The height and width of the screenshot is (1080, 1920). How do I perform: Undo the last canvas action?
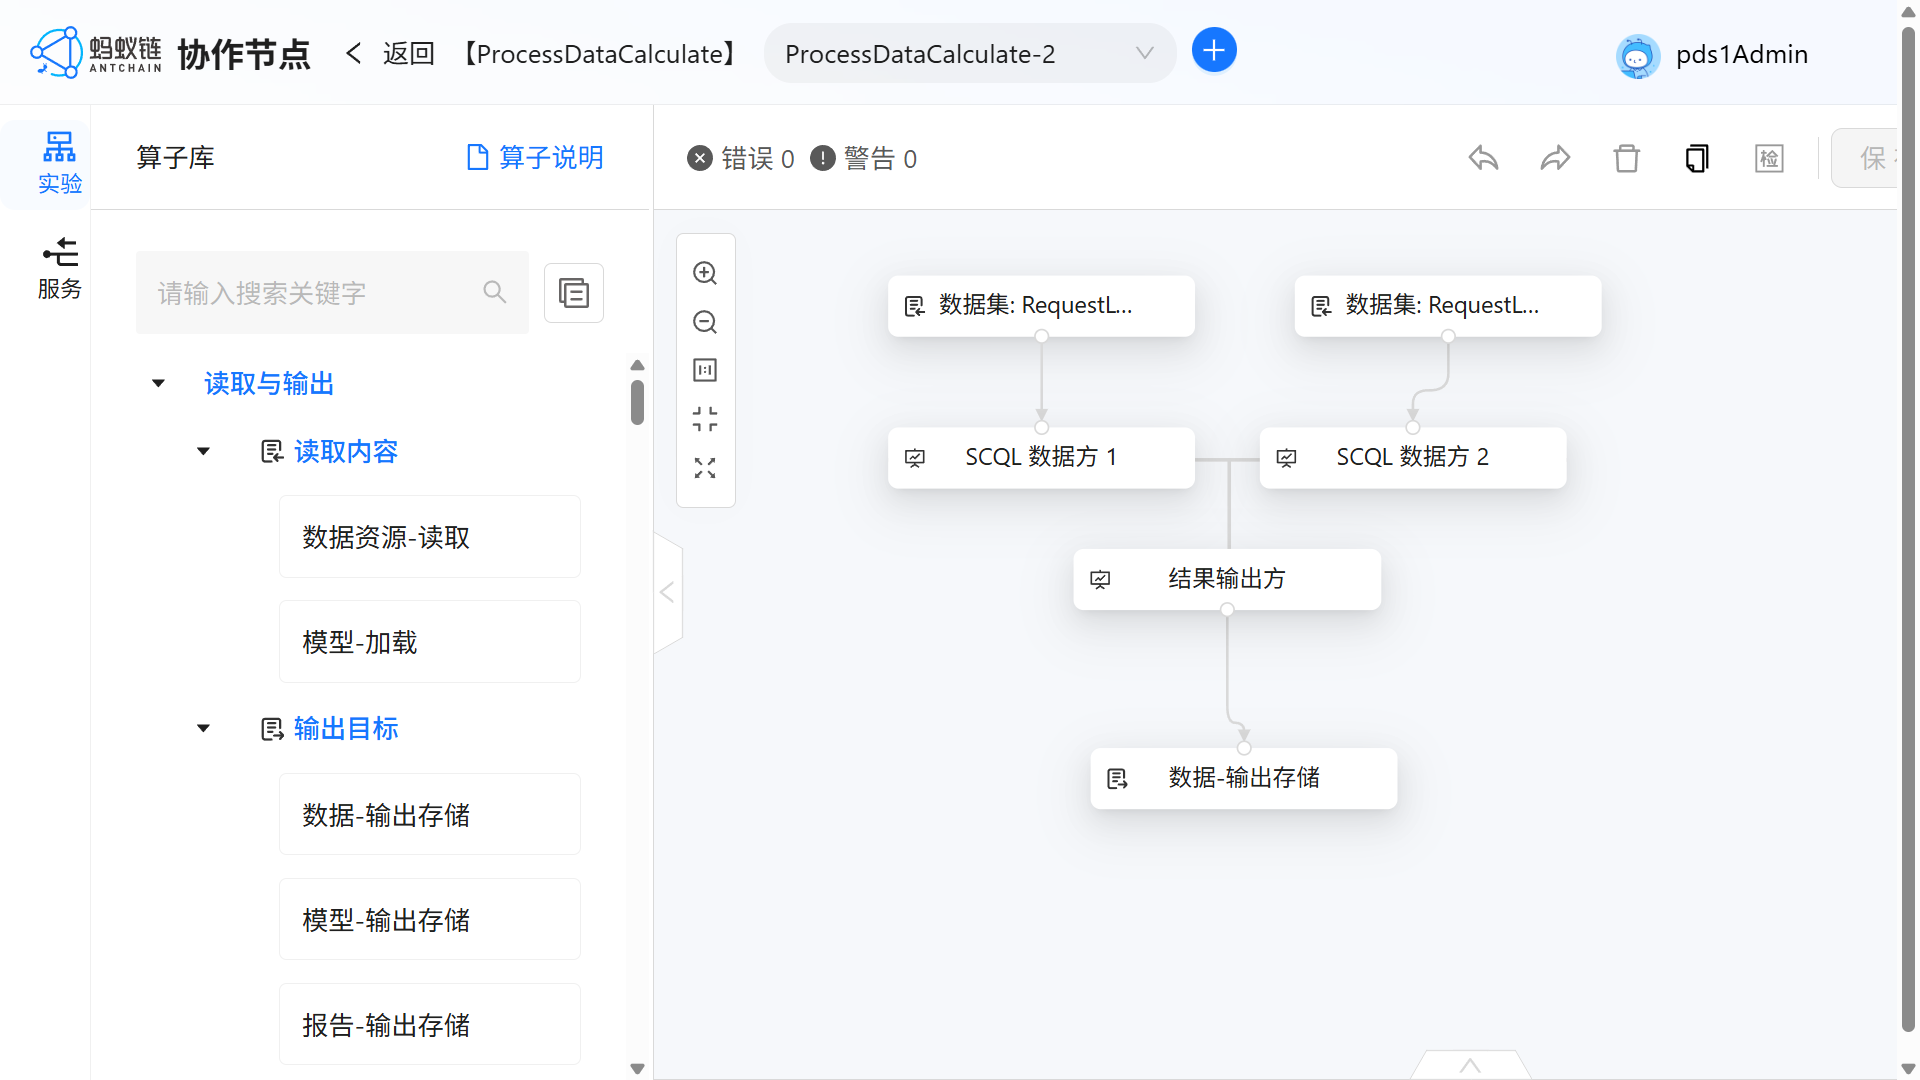1483,158
